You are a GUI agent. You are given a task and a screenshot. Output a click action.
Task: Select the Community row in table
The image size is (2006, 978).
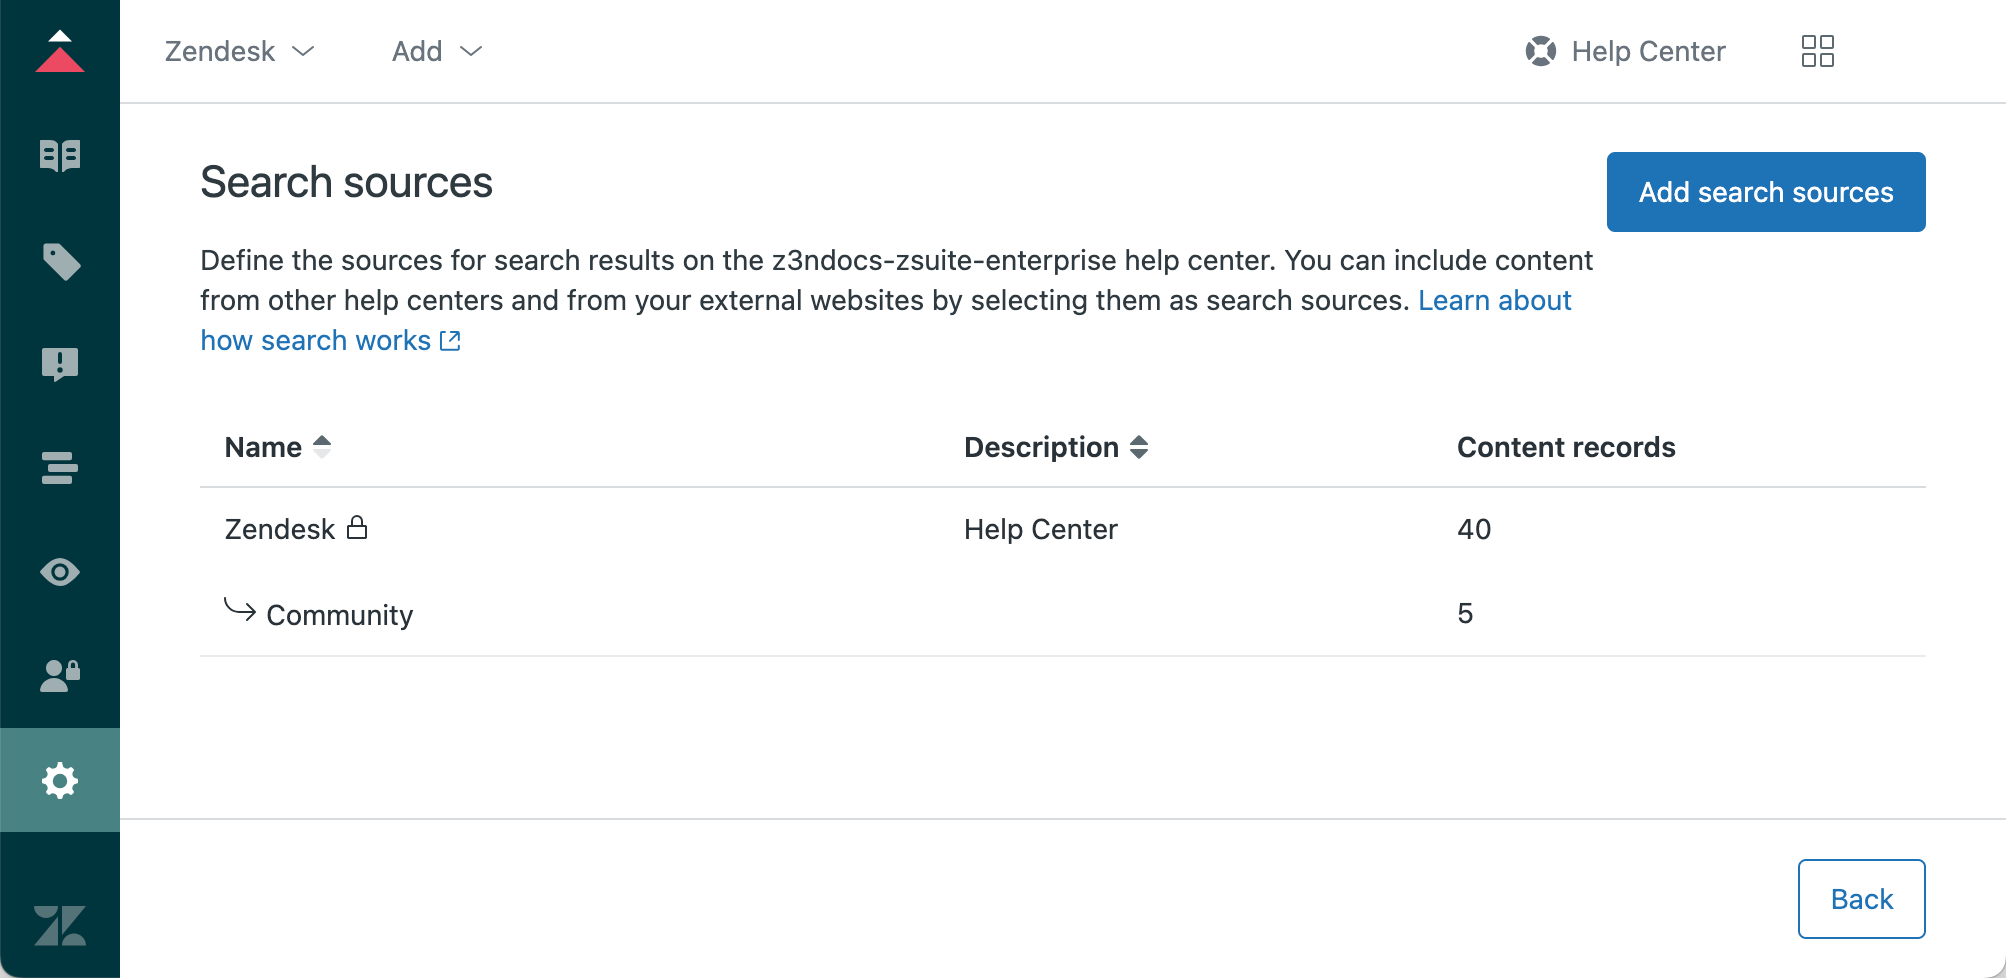(x=1063, y=614)
